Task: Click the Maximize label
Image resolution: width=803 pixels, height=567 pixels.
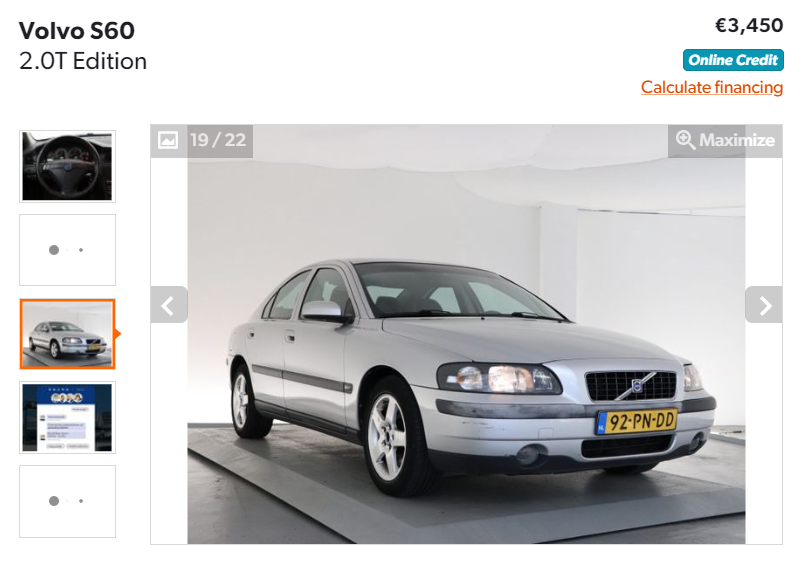Action: click(737, 140)
